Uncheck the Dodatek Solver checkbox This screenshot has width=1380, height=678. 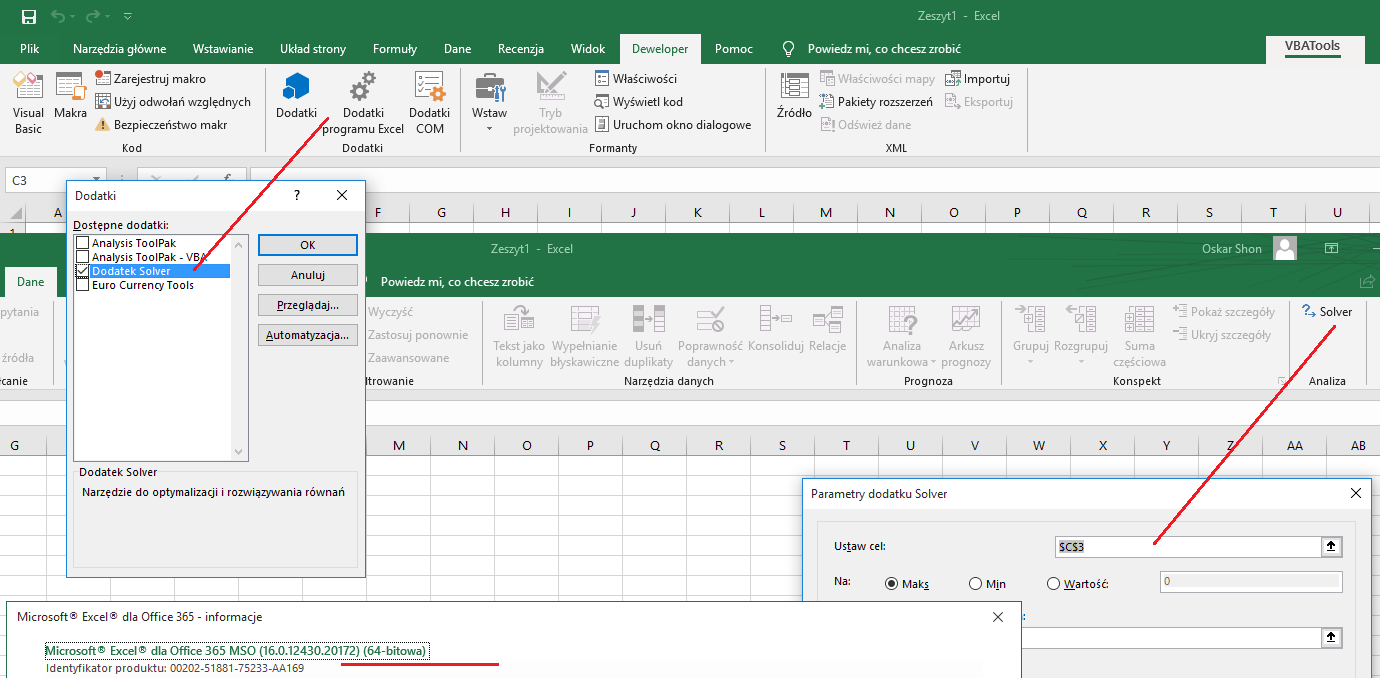pos(82,271)
